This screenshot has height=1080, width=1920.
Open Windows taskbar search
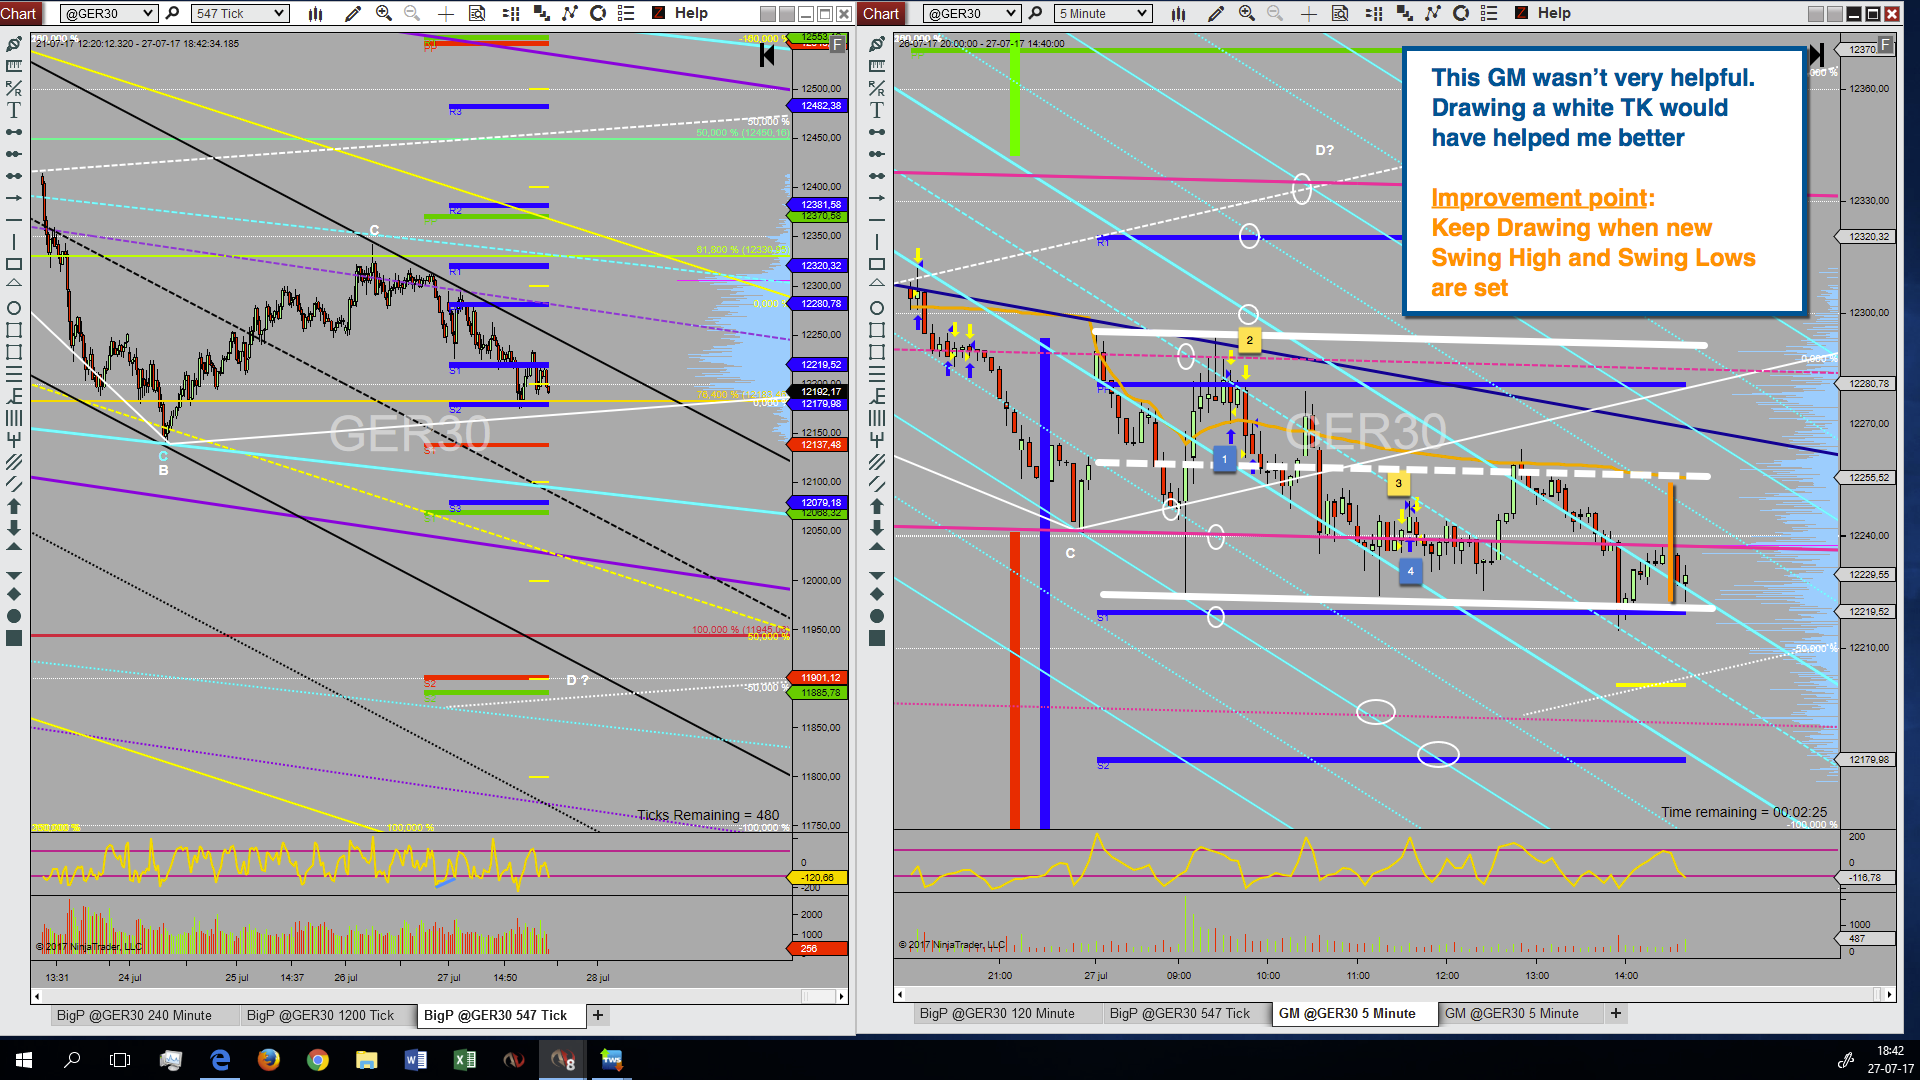tap(72, 1060)
